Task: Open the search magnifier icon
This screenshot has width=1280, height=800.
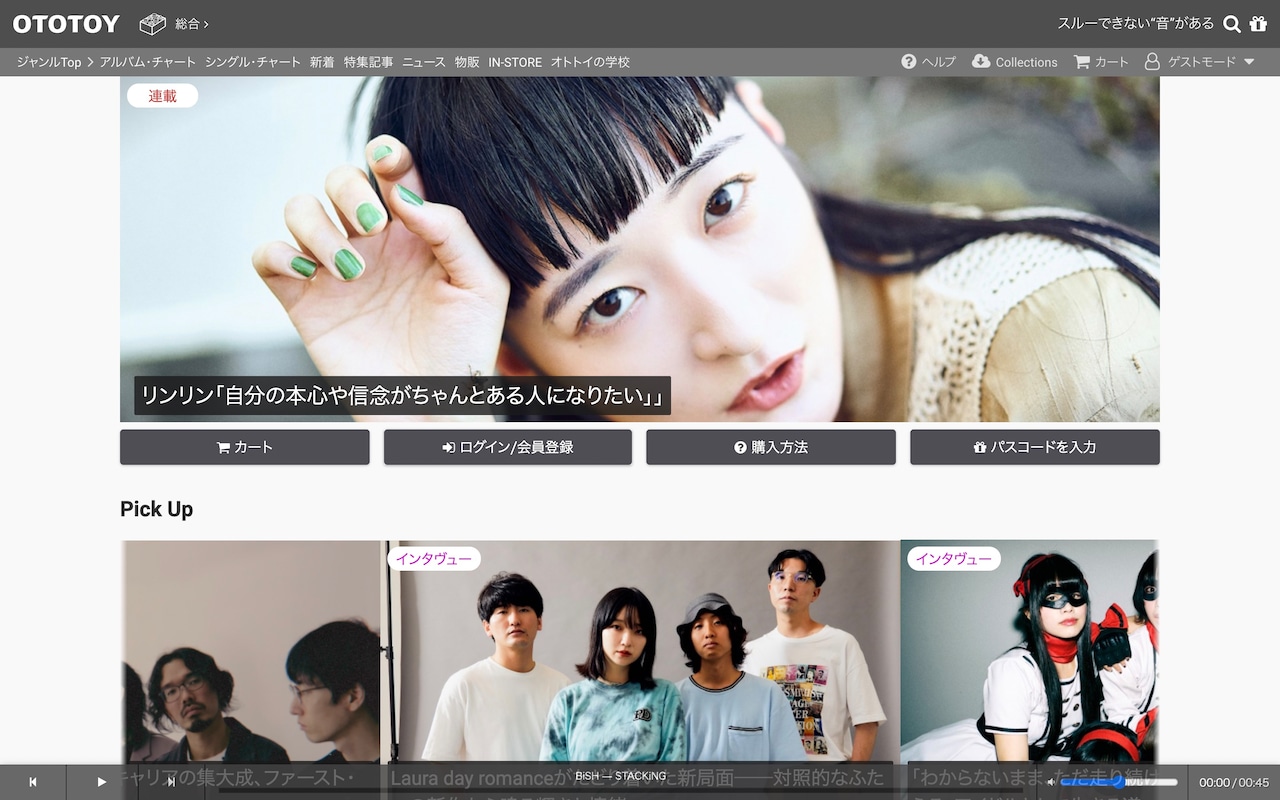Action: click(x=1231, y=23)
